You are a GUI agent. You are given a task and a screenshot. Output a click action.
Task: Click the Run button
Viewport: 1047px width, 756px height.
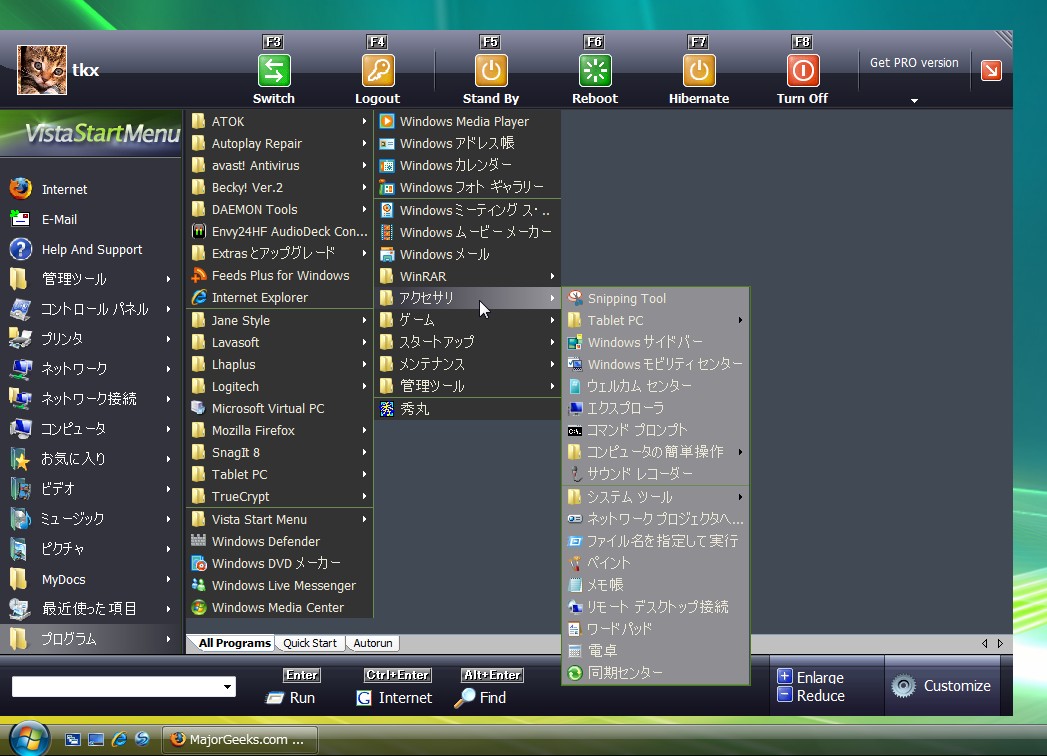tap(292, 697)
